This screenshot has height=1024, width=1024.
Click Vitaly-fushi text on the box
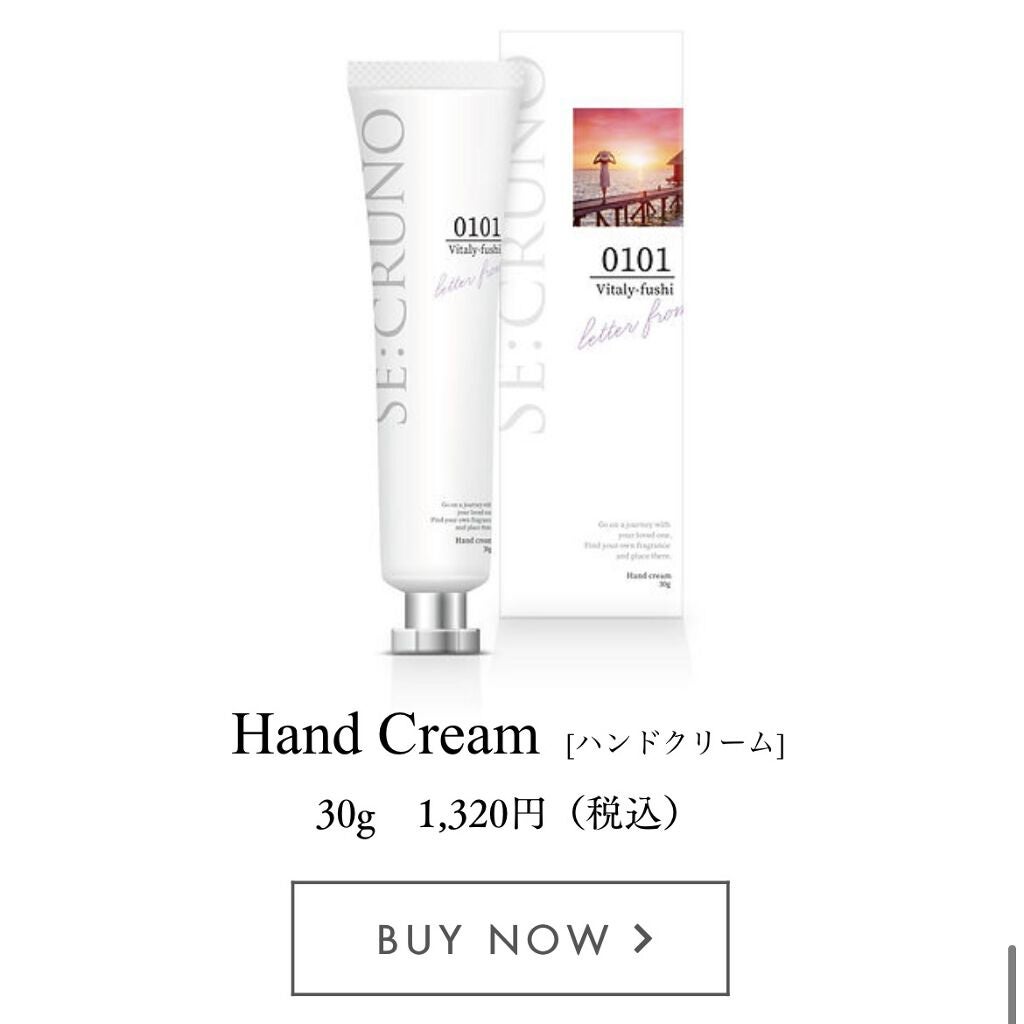pos(634,289)
